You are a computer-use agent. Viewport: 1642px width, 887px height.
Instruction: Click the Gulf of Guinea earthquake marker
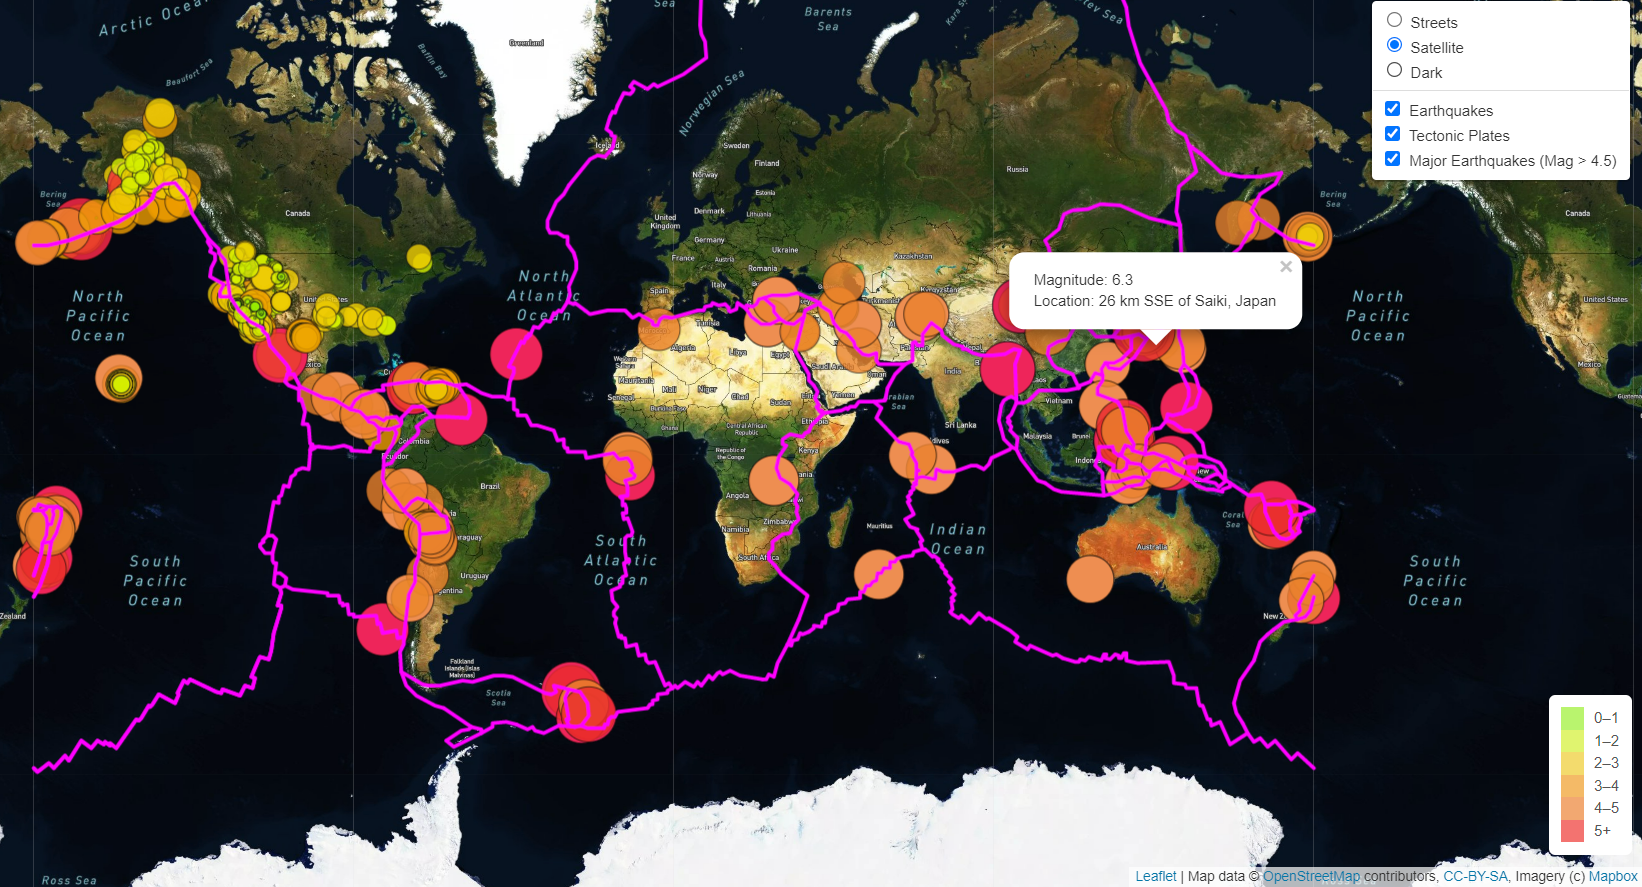628,459
